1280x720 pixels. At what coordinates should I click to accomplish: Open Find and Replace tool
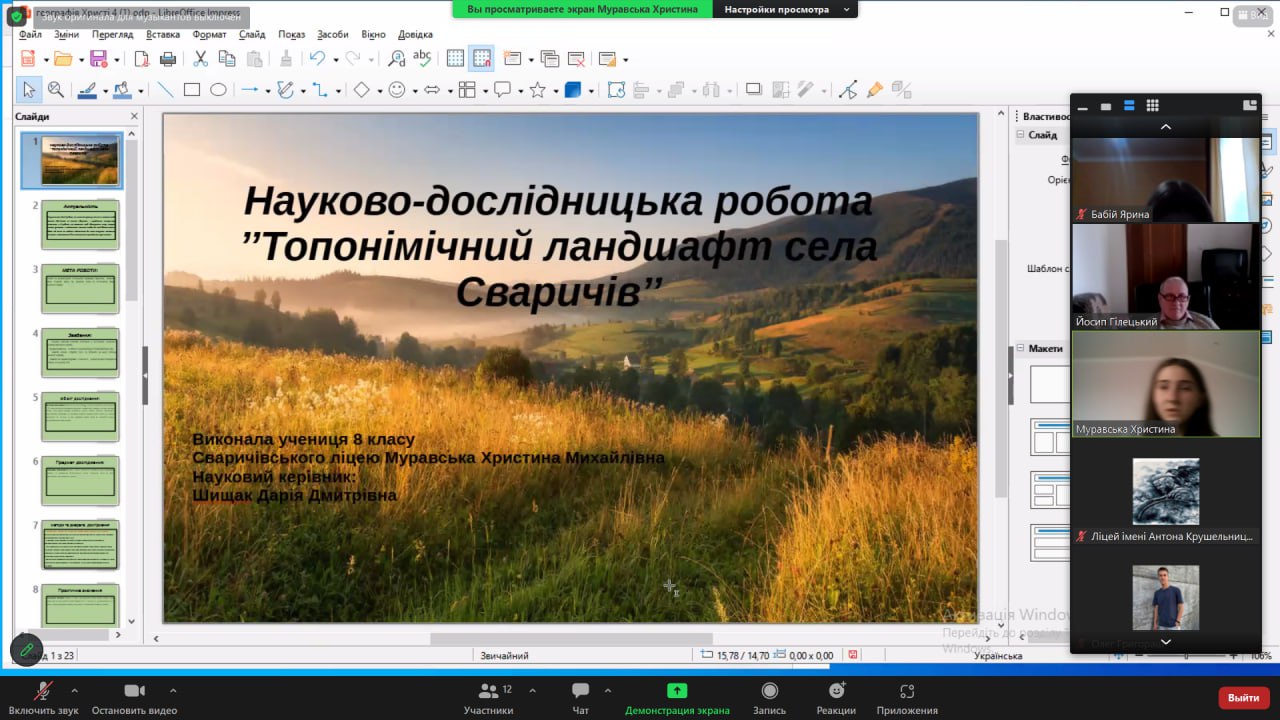[x=396, y=59]
